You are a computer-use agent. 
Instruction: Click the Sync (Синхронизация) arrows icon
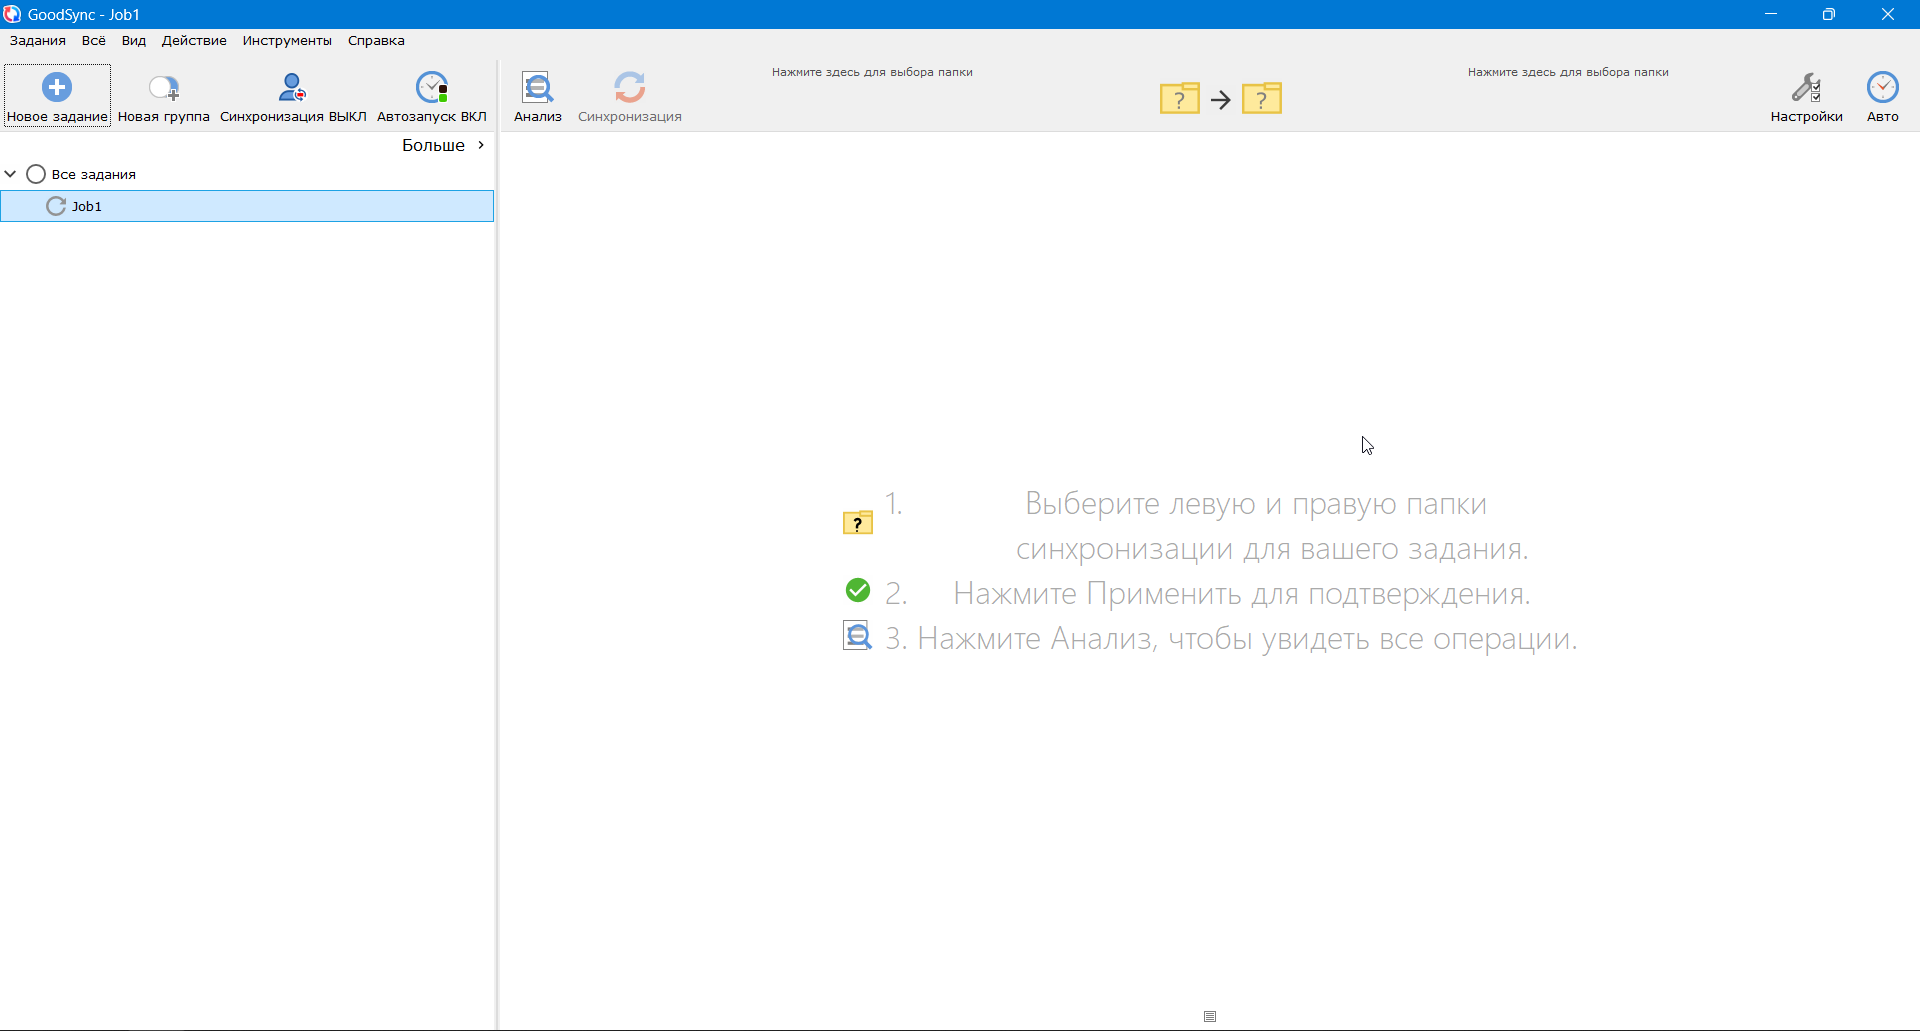tap(629, 88)
